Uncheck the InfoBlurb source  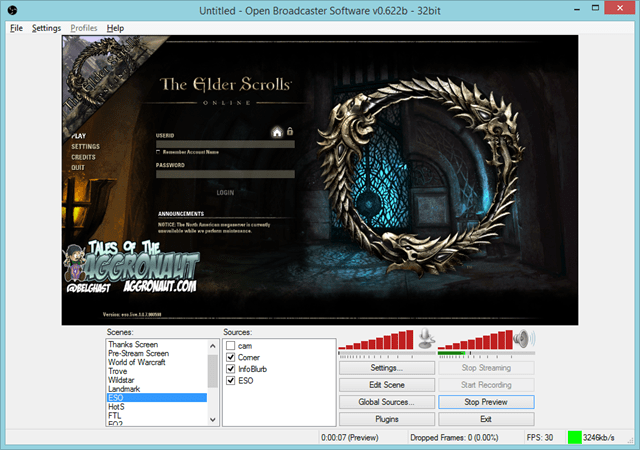coord(231,369)
